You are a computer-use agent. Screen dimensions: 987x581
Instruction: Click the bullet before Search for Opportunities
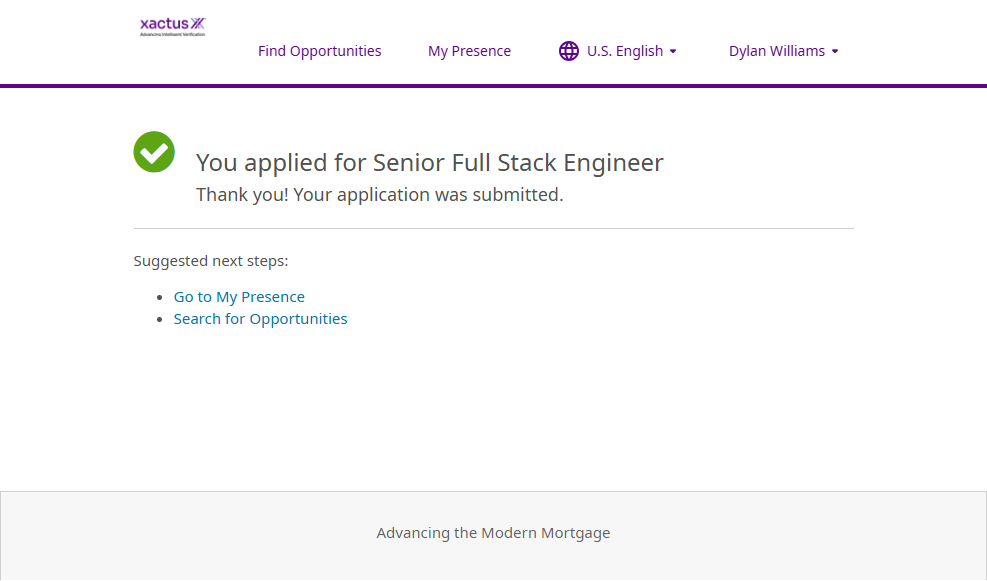coord(160,320)
